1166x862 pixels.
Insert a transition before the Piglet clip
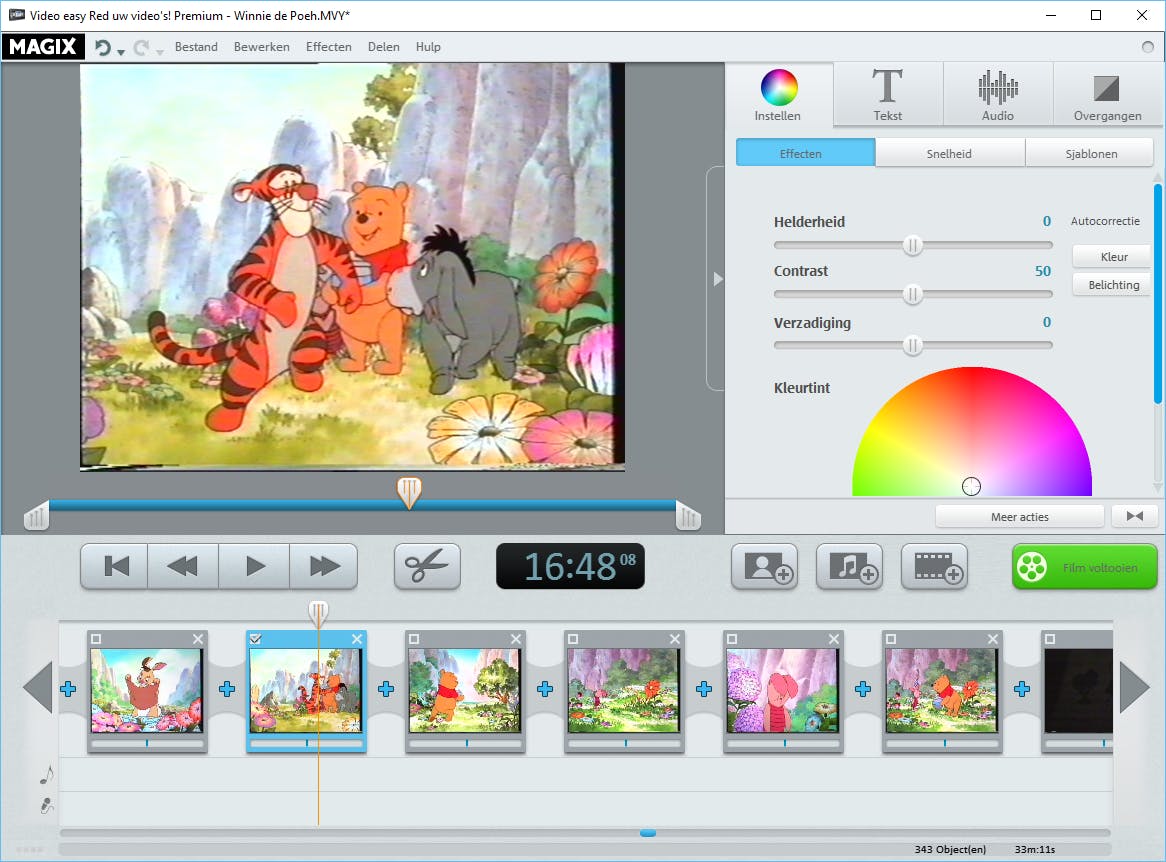coord(704,689)
